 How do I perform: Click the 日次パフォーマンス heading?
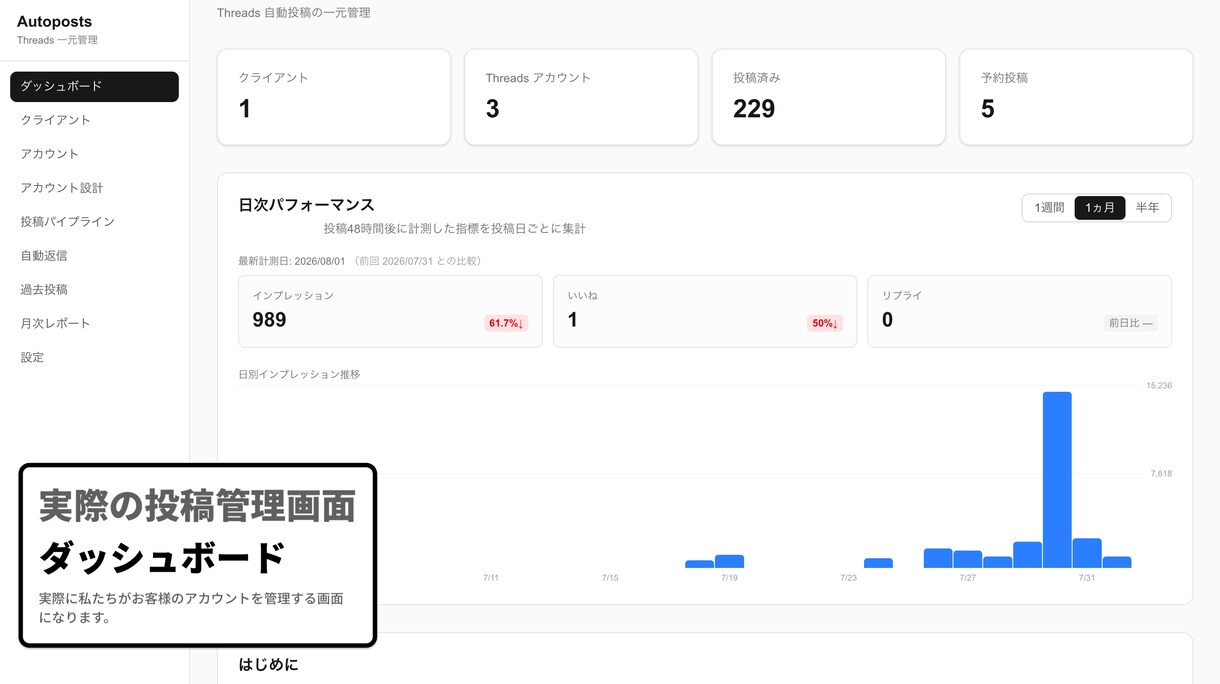click(306, 205)
